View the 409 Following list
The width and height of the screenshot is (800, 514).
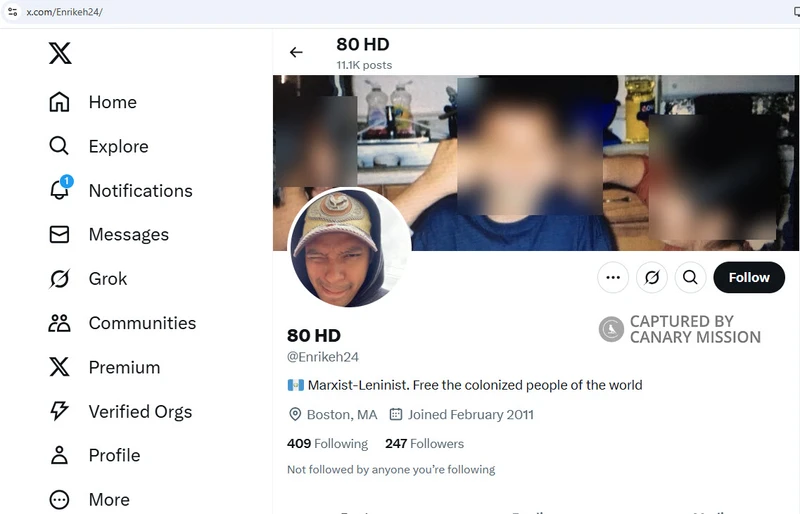pos(327,443)
